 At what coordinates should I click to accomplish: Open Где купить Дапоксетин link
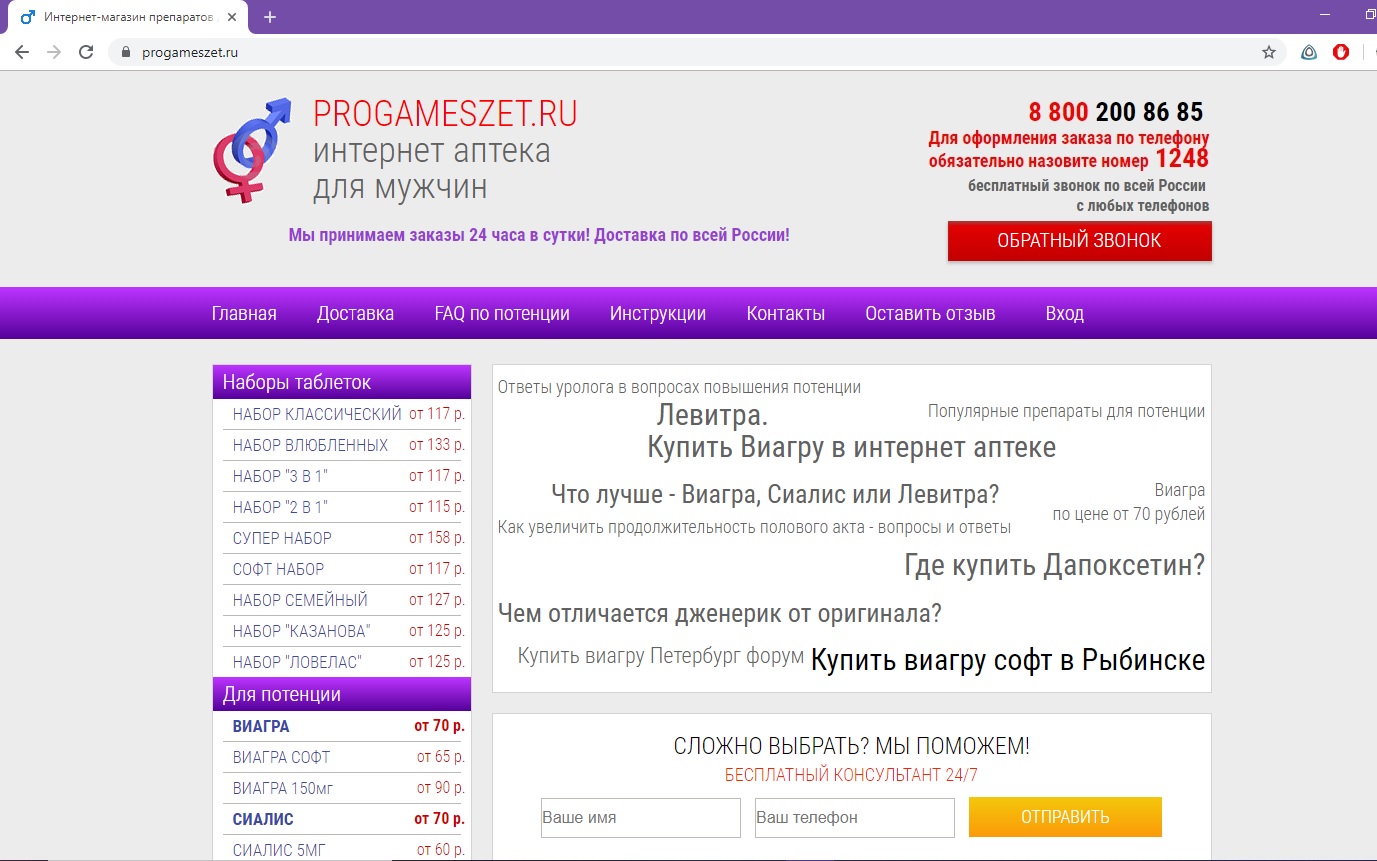click(1054, 565)
